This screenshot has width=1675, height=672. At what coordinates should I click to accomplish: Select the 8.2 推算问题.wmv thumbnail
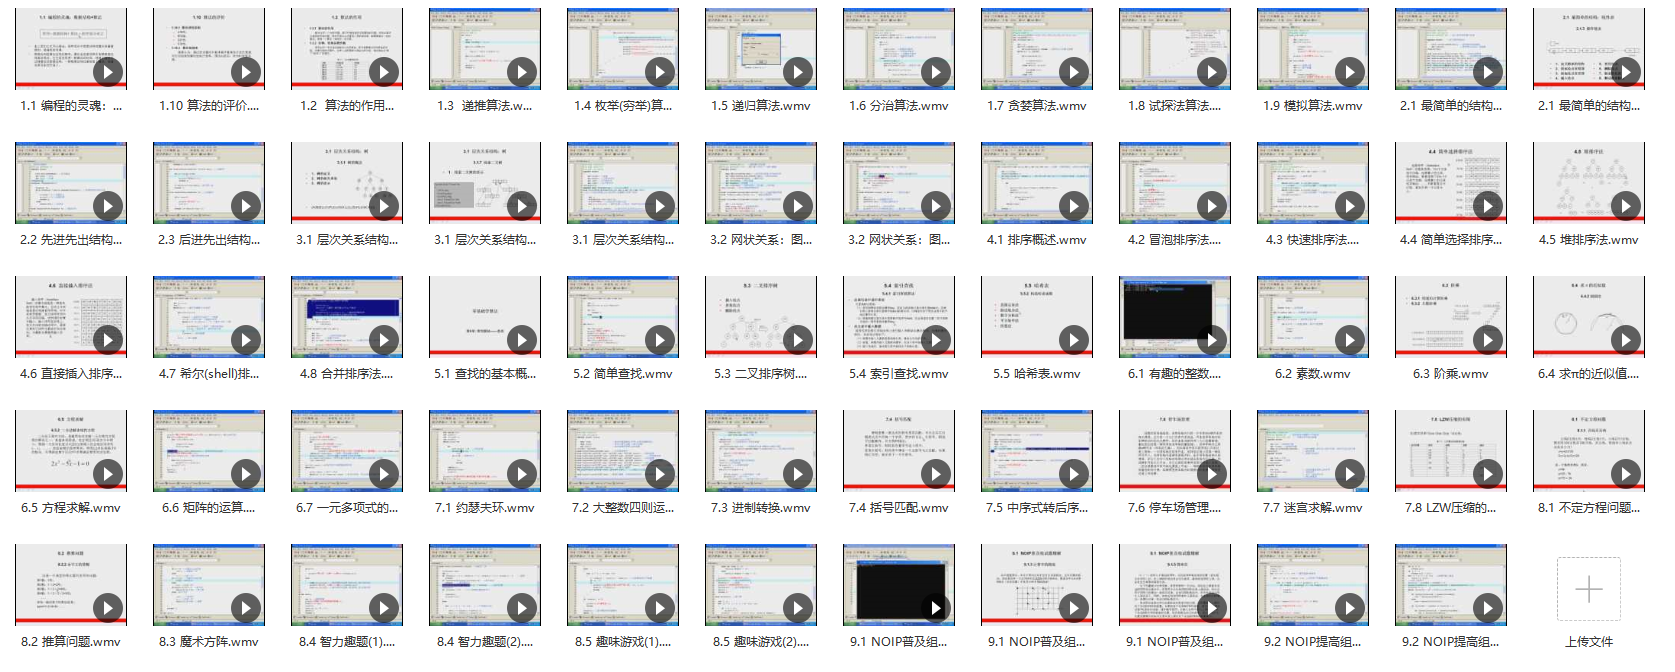pyautogui.click(x=70, y=583)
